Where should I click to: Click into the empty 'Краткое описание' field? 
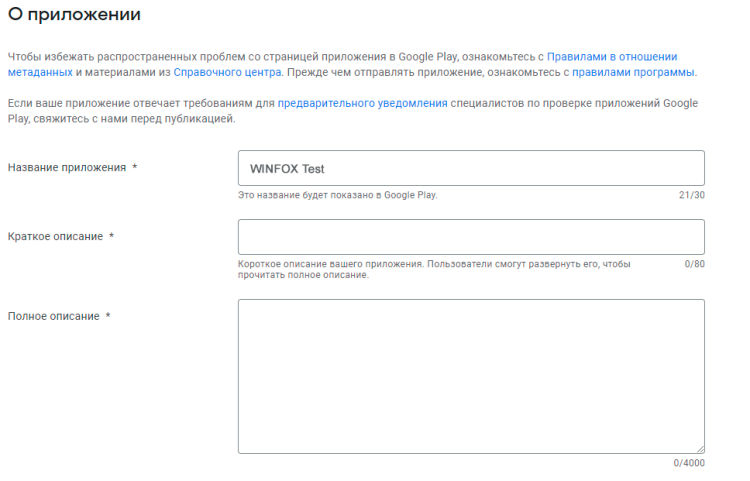pos(471,237)
